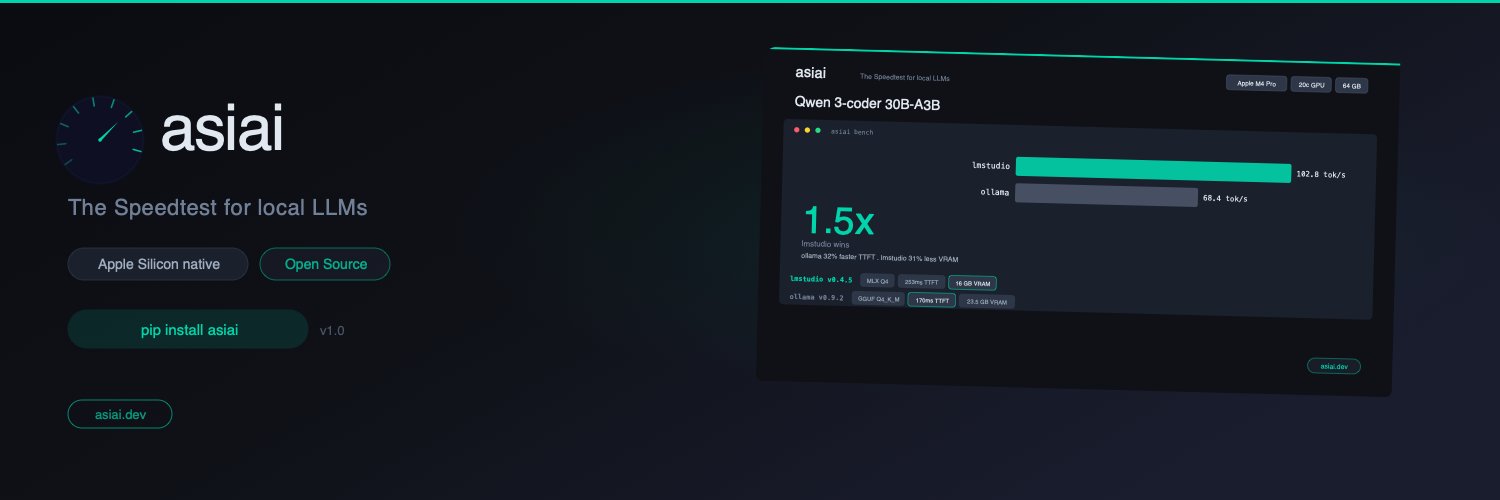Click the small Speedtest subtitle inside the card
The width and height of the screenshot is (1500, 500).
tap(905, 77)
